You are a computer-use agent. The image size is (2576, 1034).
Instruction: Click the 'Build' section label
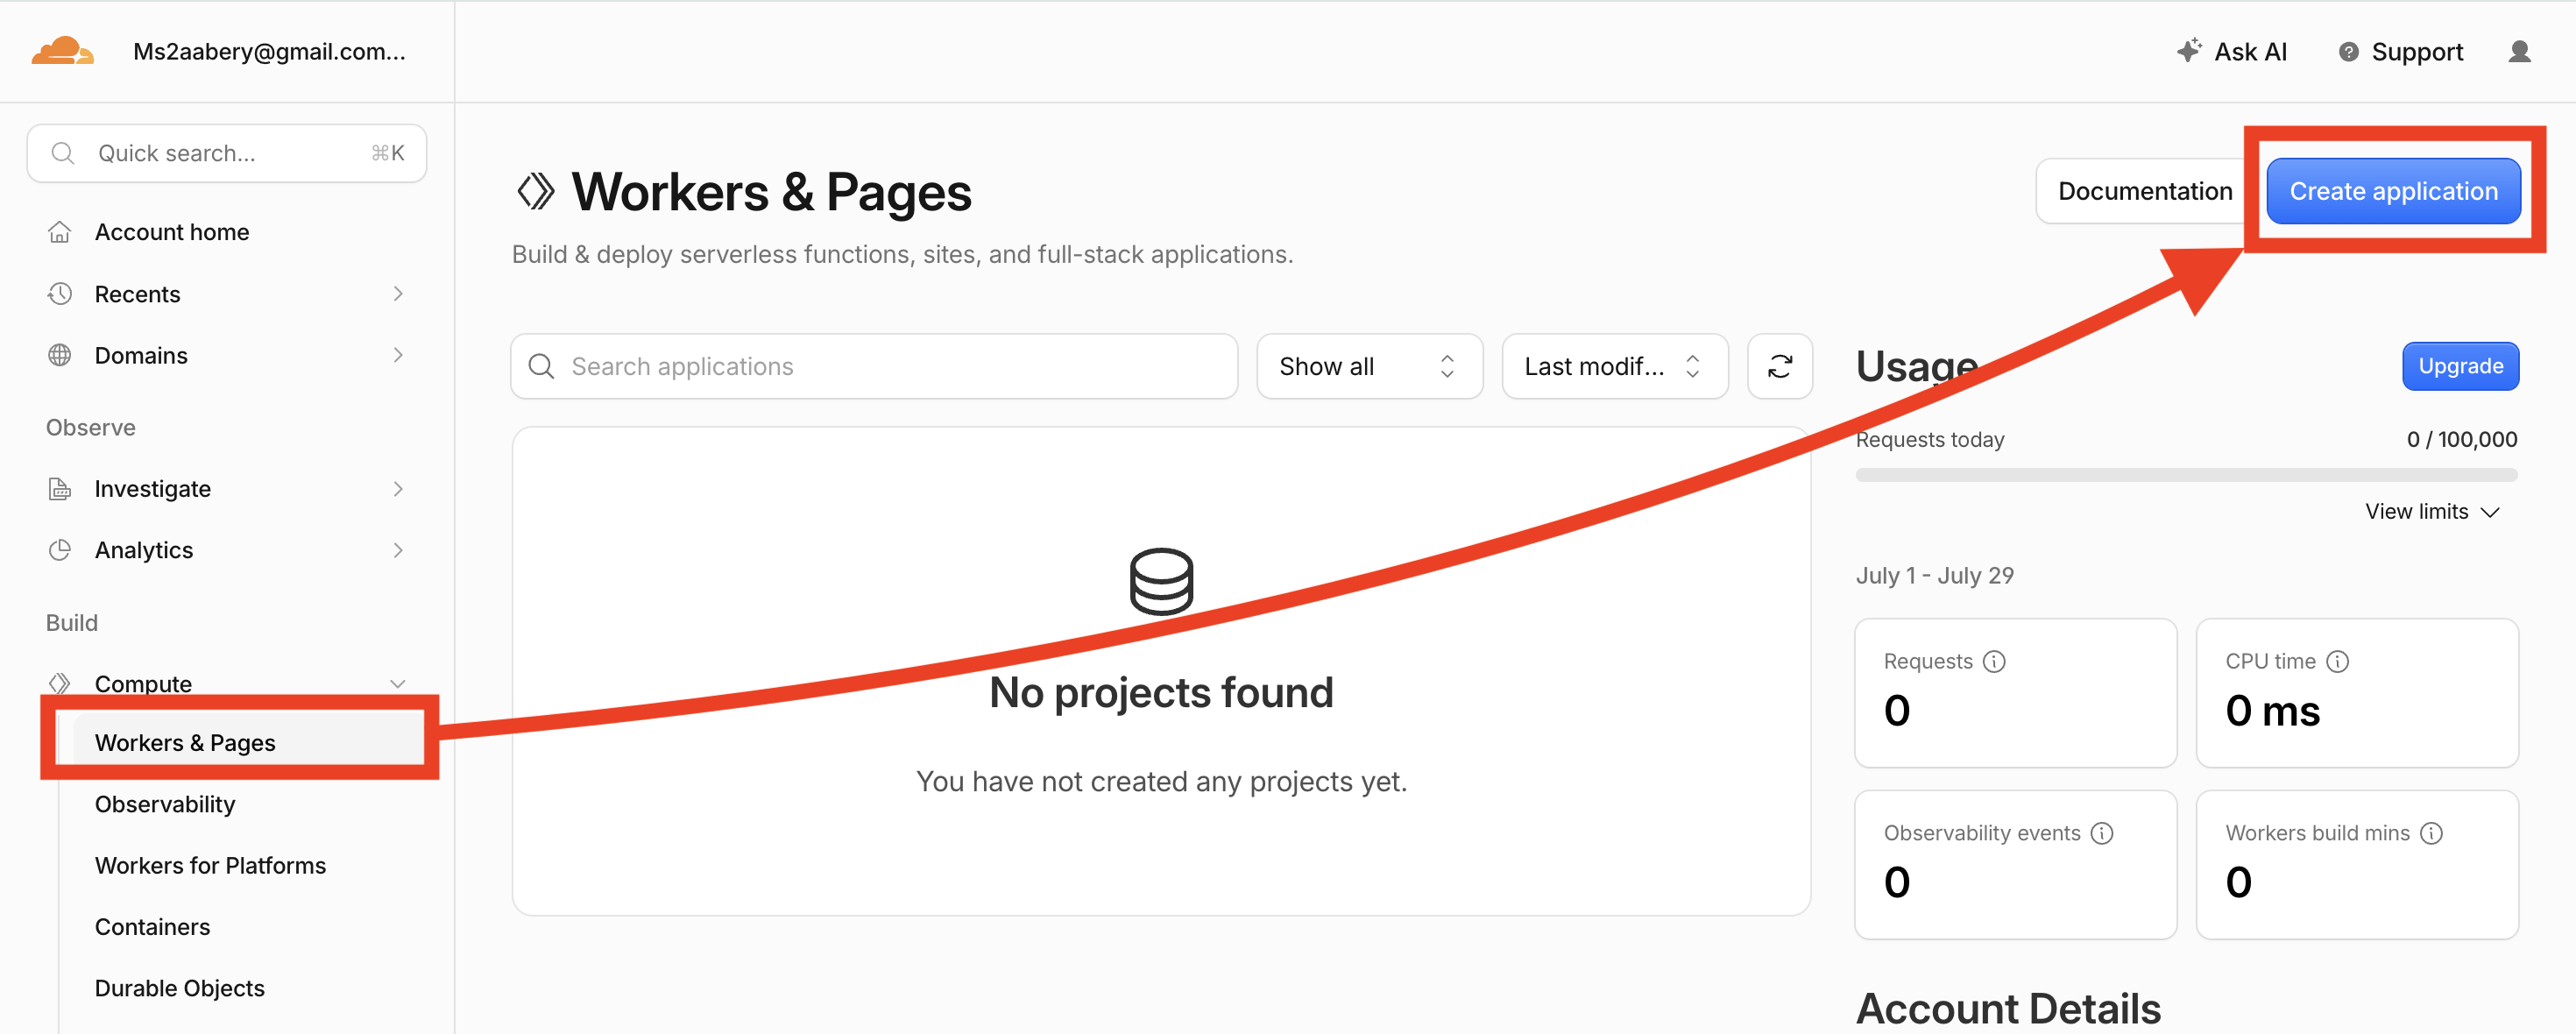71,622
